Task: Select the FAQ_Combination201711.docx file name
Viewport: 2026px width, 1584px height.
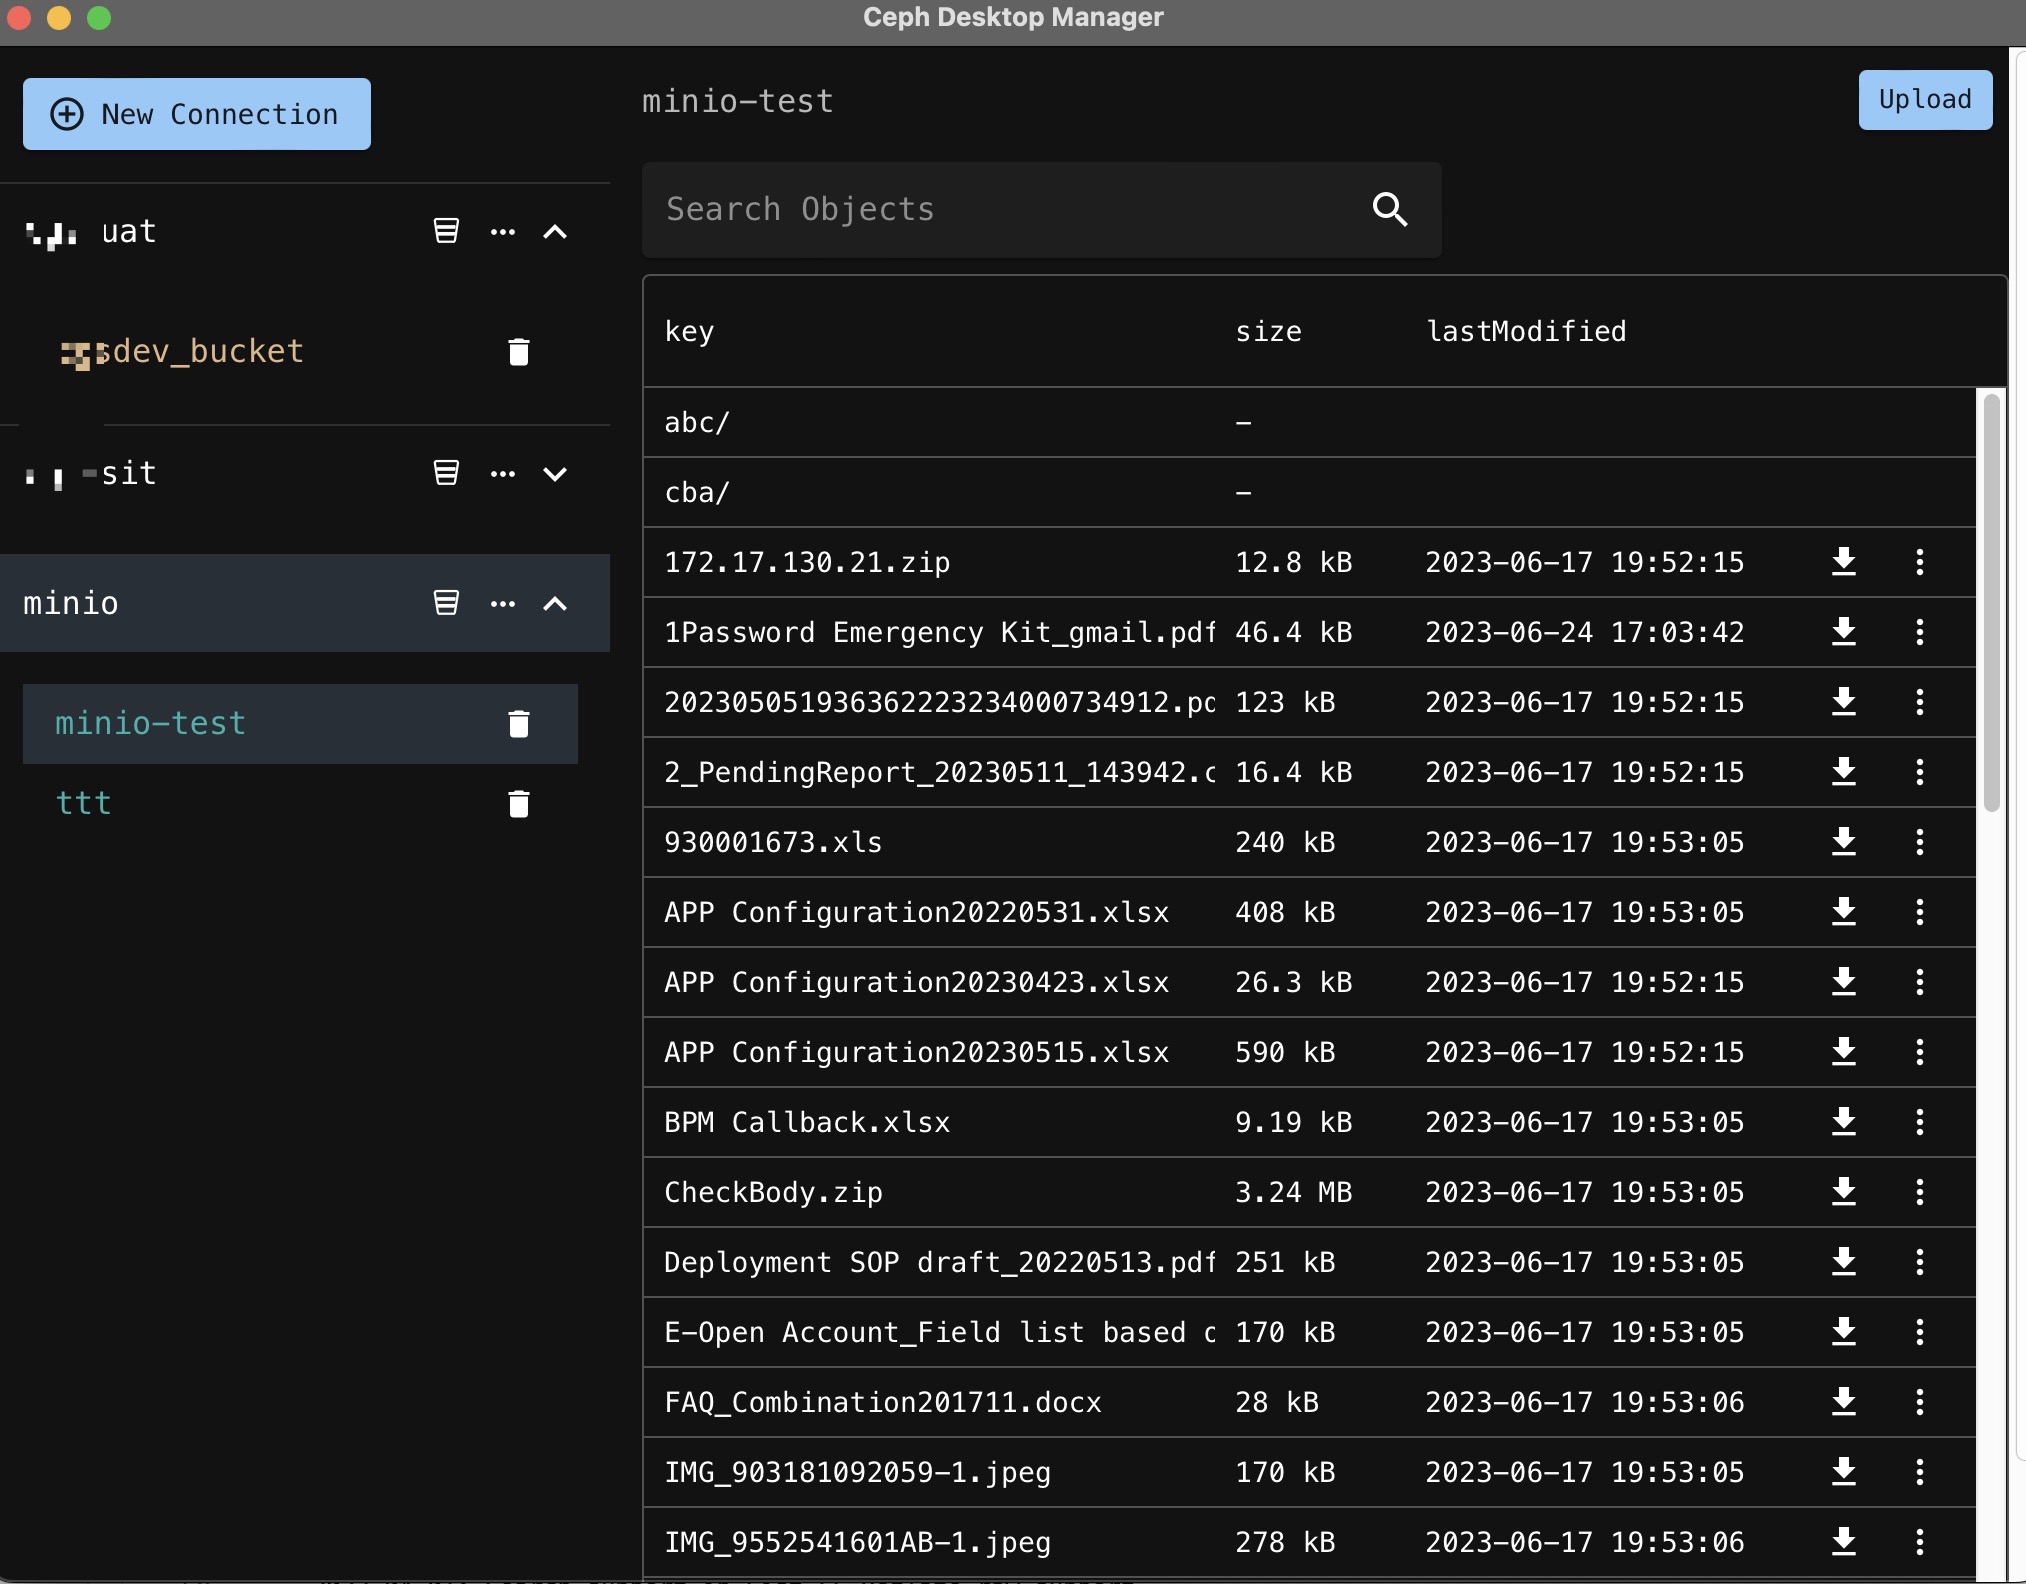Action: coord(883,1402)
